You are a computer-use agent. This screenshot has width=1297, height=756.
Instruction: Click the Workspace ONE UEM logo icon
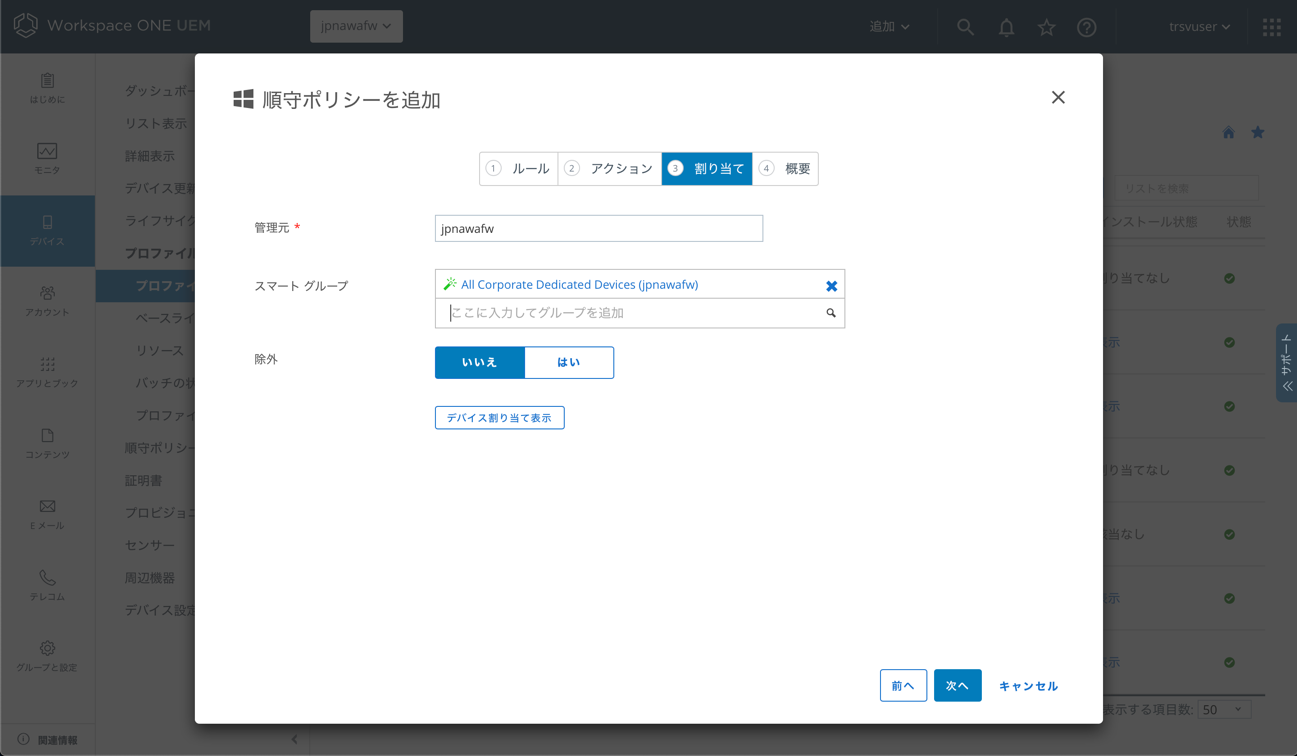click(26, 25)
